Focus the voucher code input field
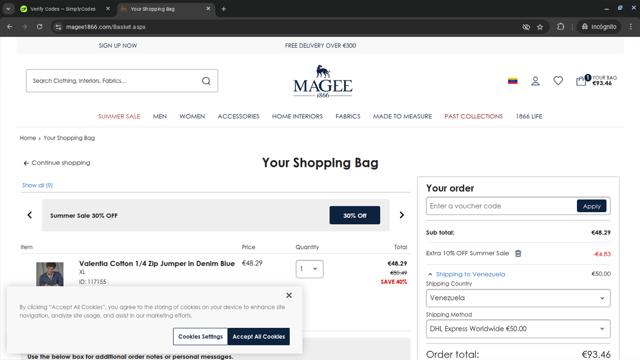This screenshot has height=360, width=640. coord(502,206)
